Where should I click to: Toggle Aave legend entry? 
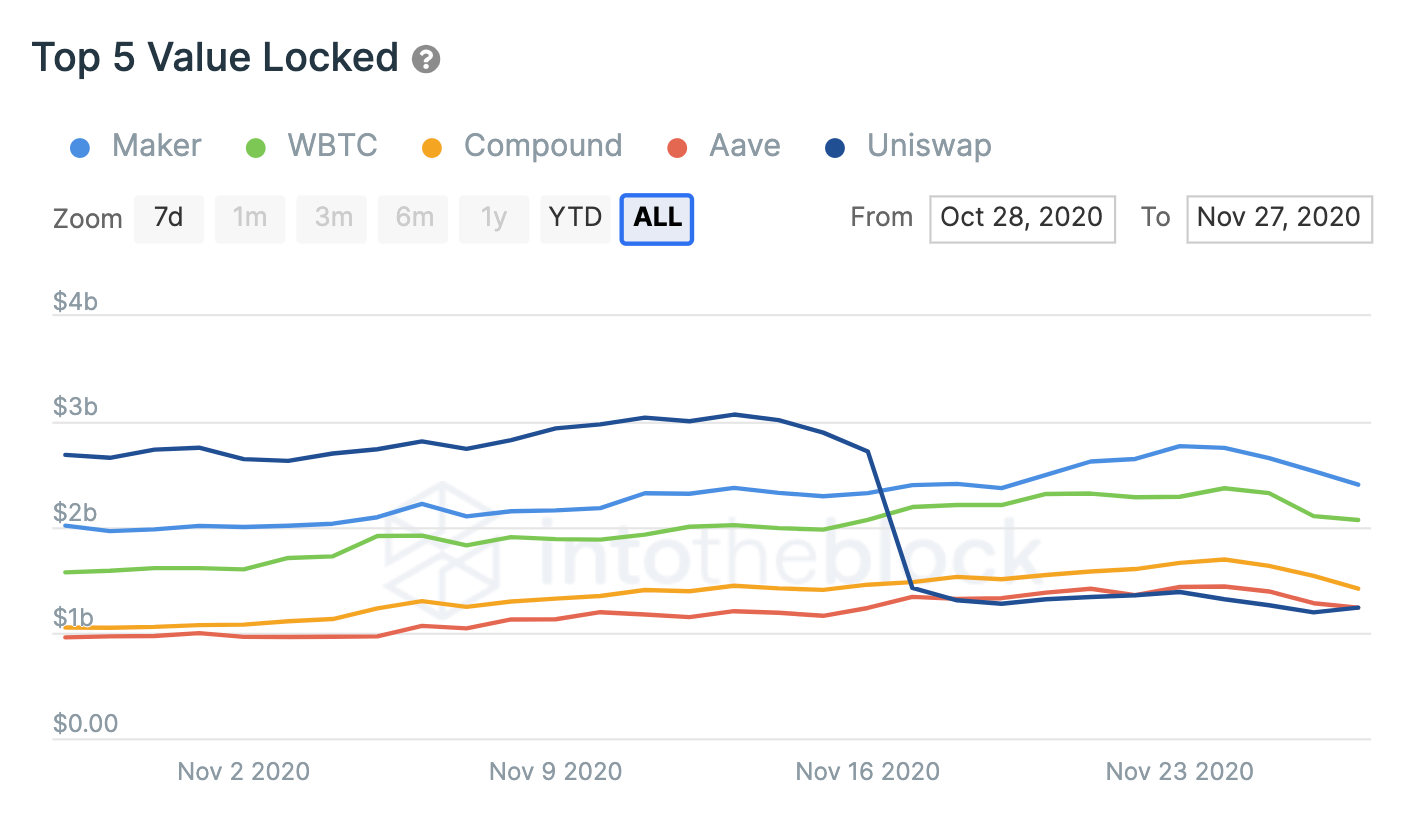[x=744, y=146]
